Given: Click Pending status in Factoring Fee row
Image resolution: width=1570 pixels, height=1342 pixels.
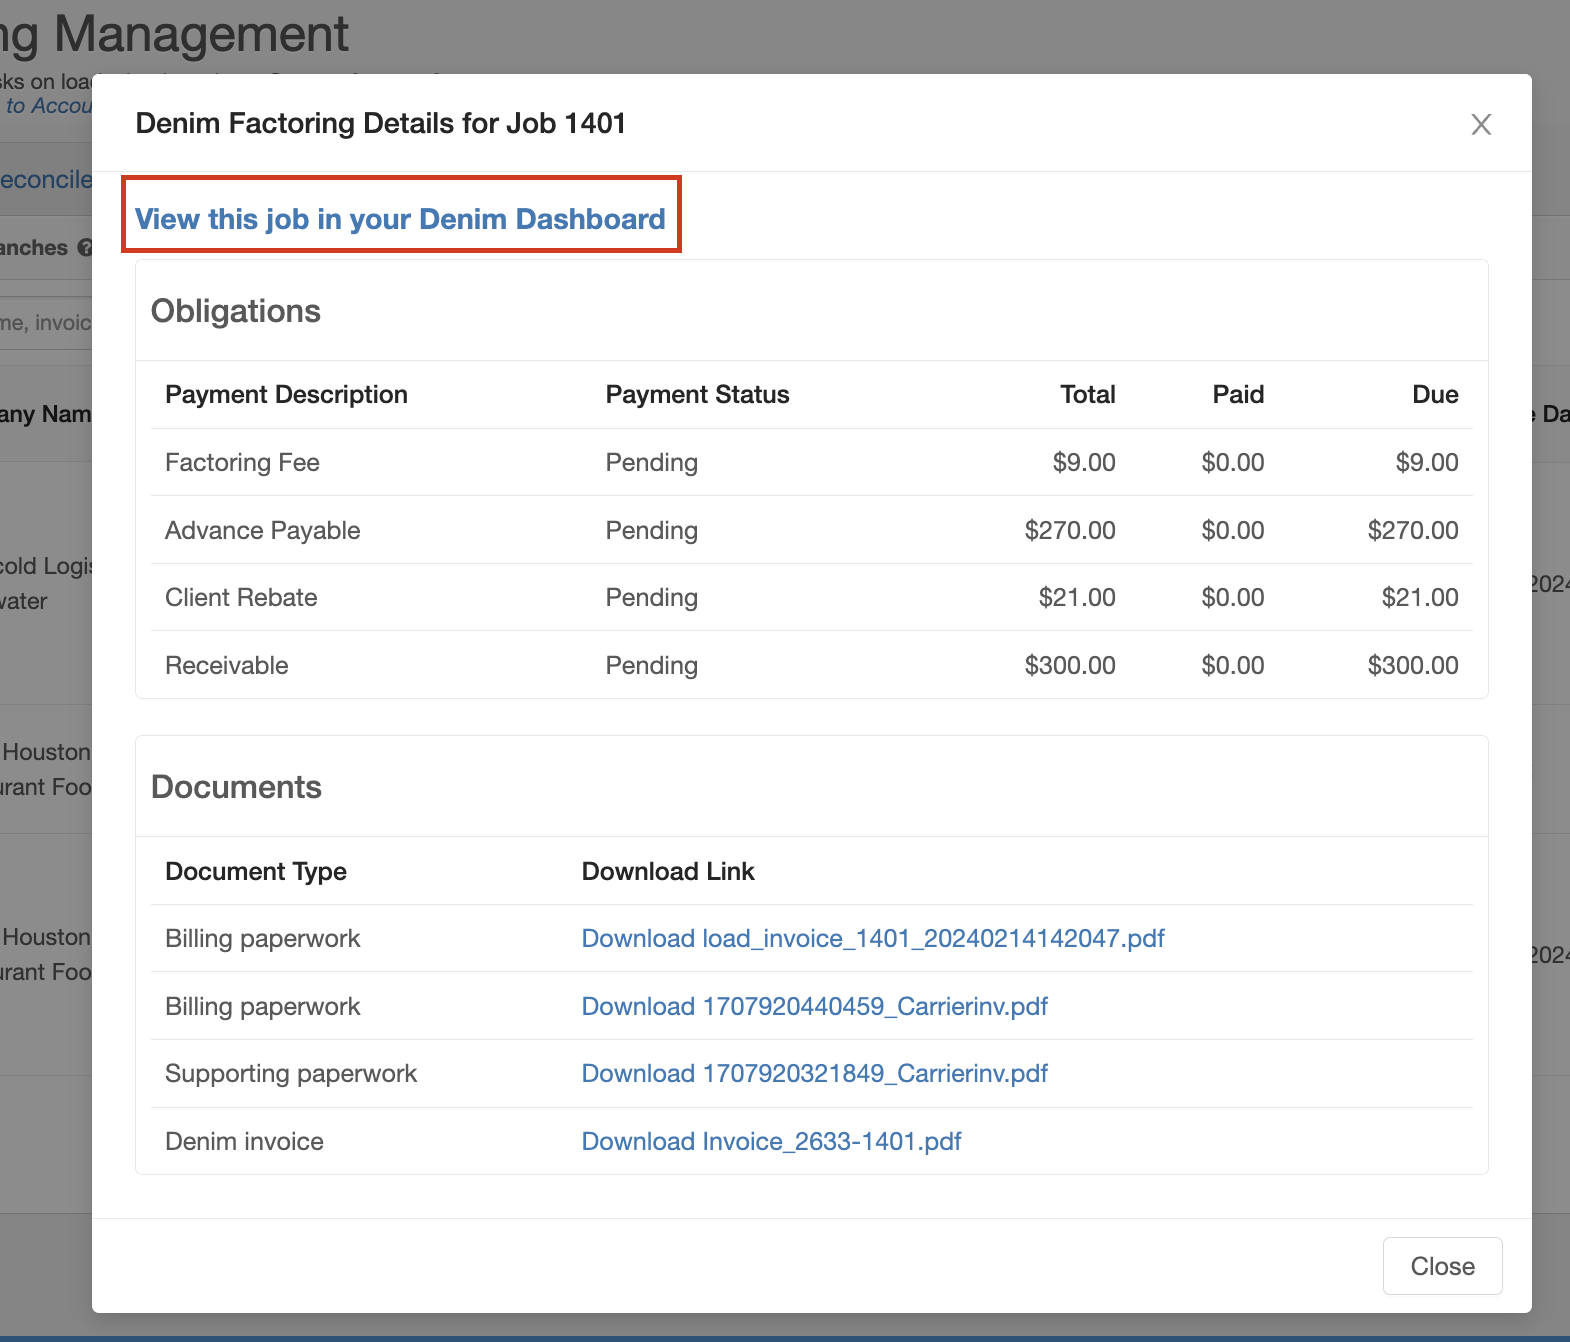Looking at the screenshot, I should coord(652,462).
